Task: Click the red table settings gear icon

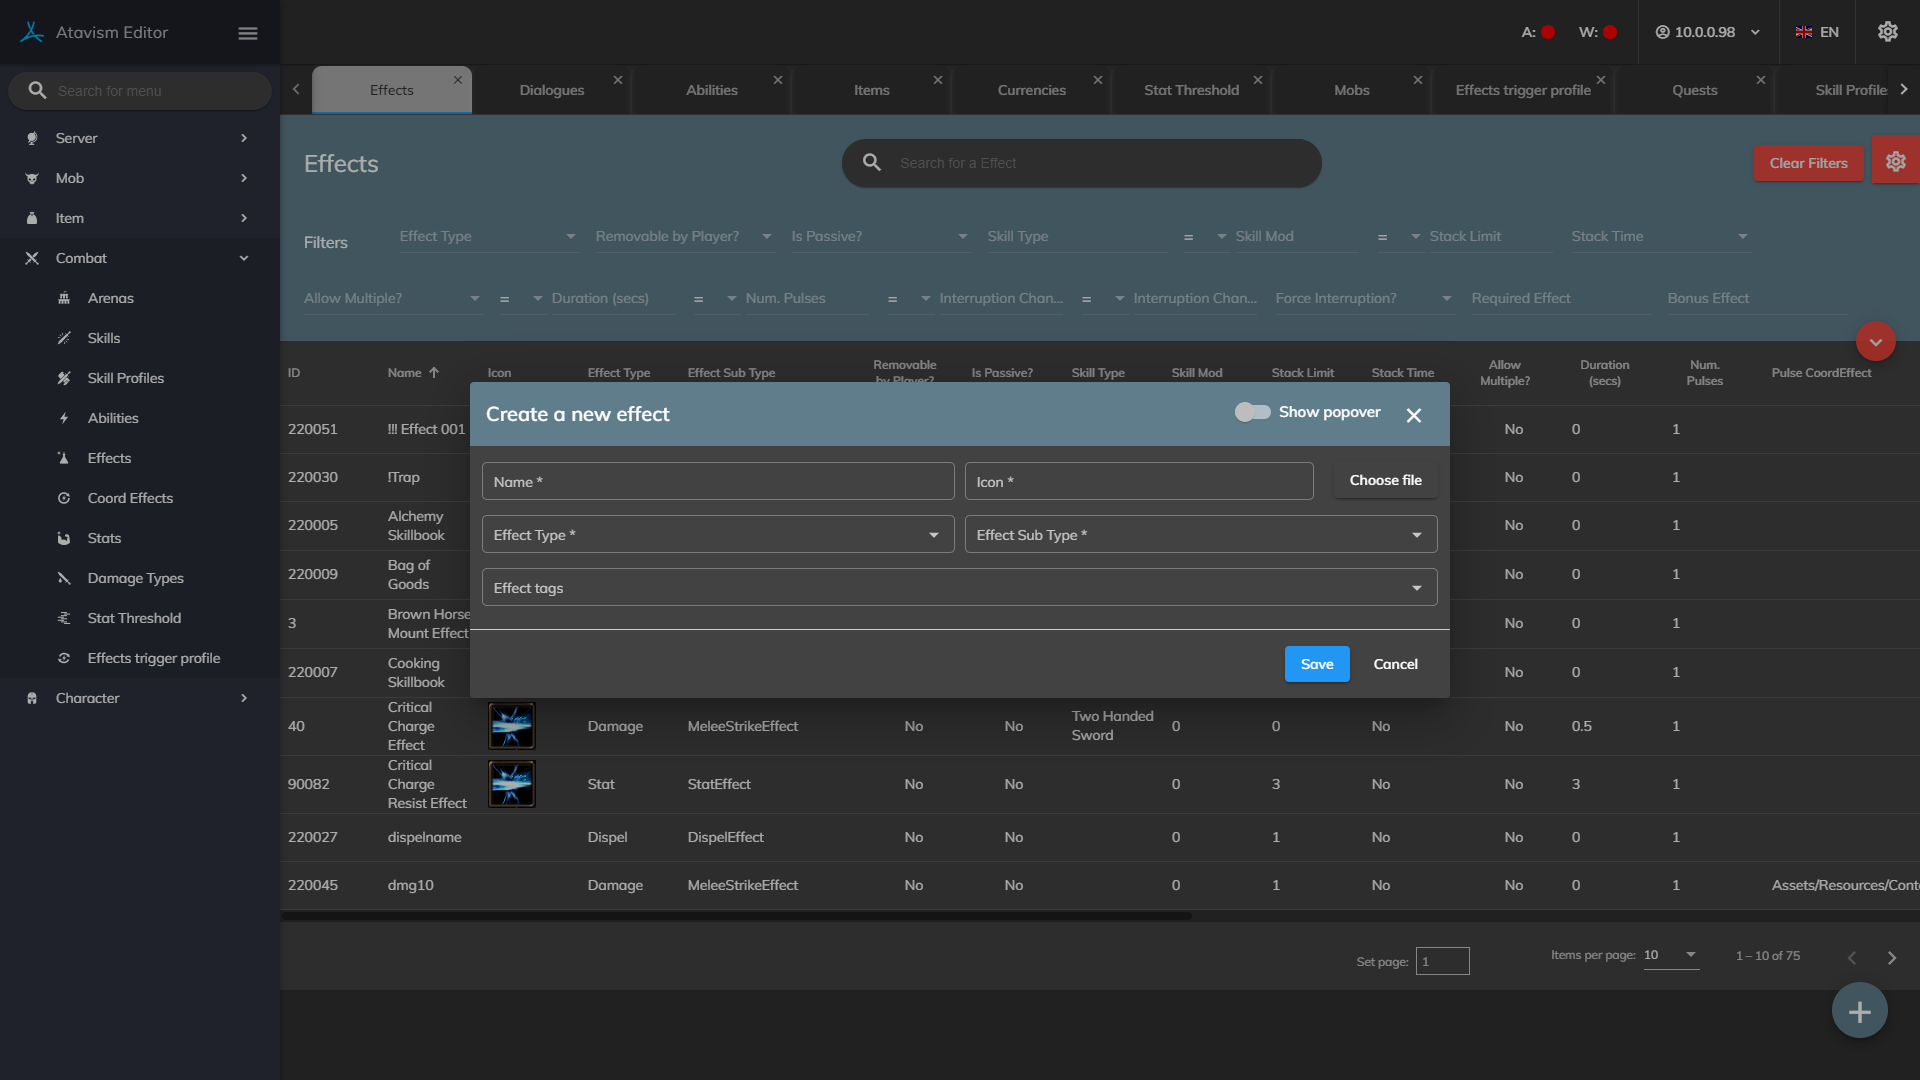Action: click(1895, 162)
